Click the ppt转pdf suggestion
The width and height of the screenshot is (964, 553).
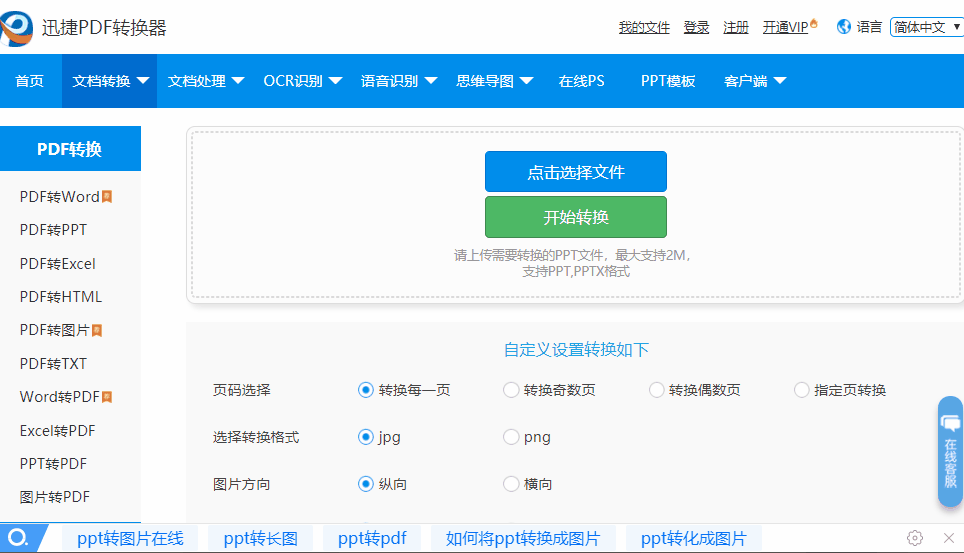point(372,539)
